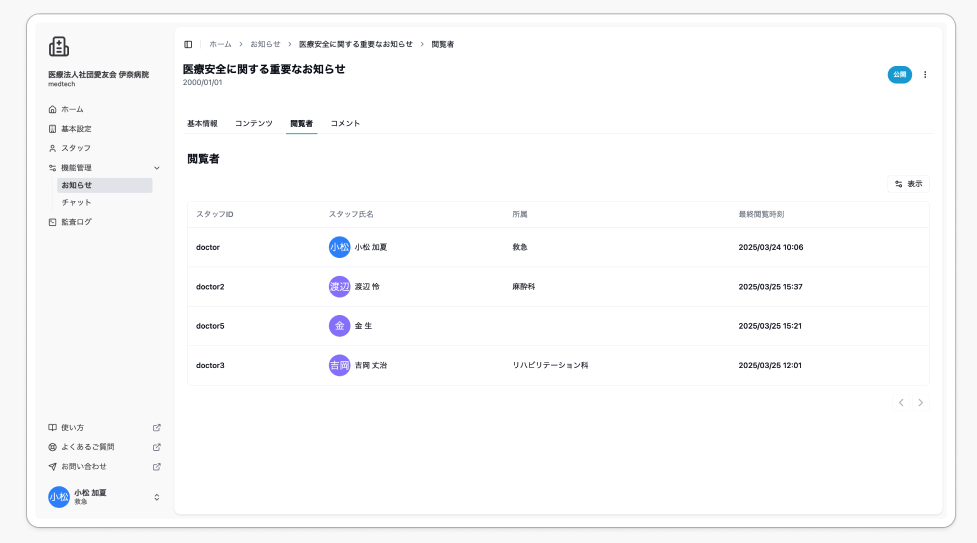Click the スタッフ person icon
The height and width of the screenshot is (543, 977).
(x=52, y=148)
